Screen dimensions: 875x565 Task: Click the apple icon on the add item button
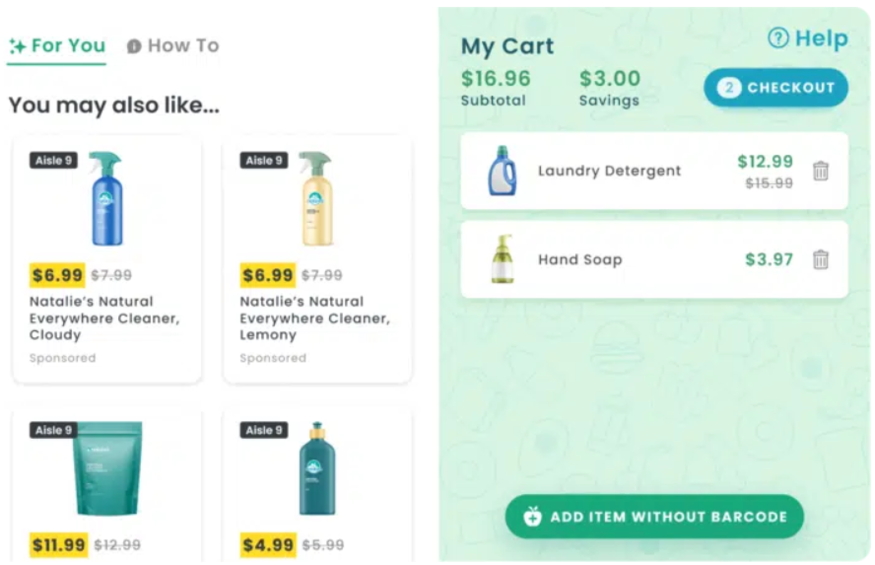click(532, 516)
